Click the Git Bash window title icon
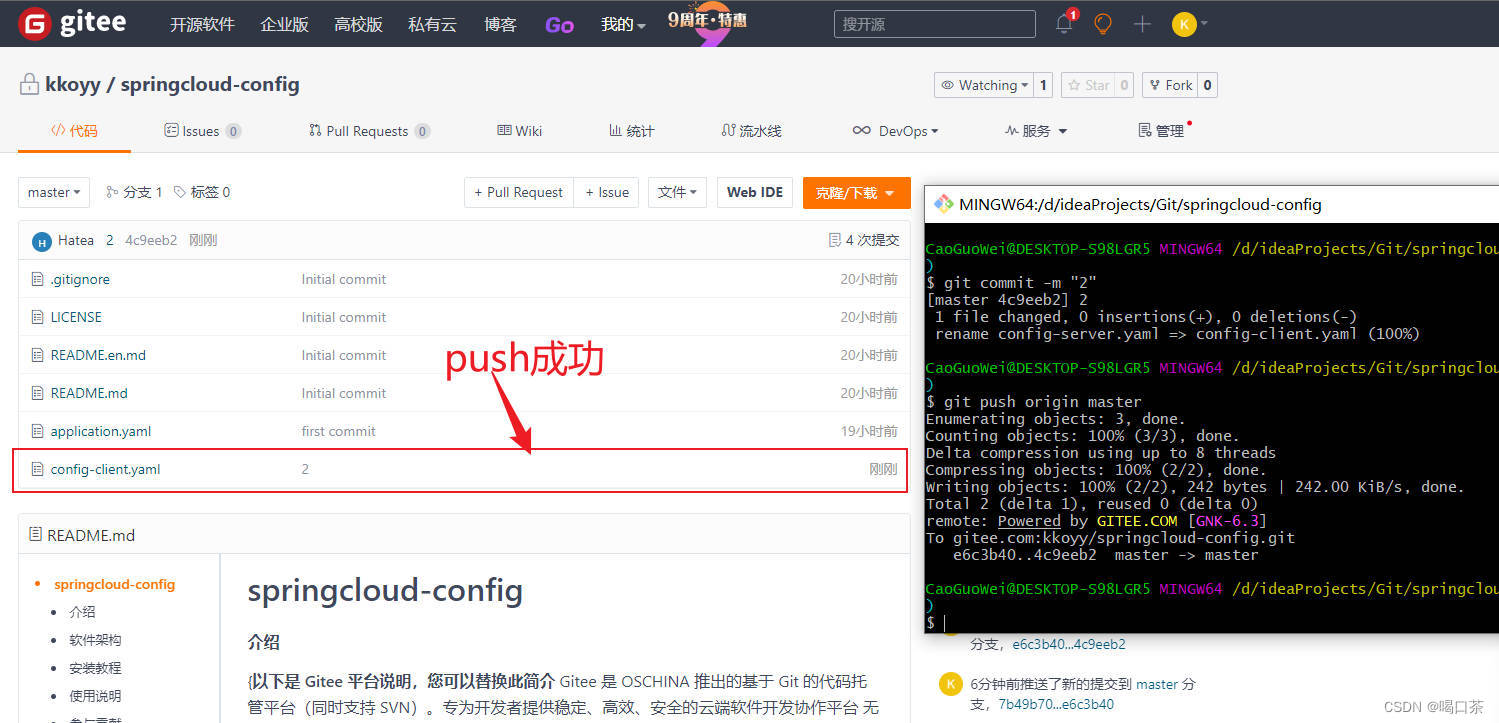 (943, 204)
